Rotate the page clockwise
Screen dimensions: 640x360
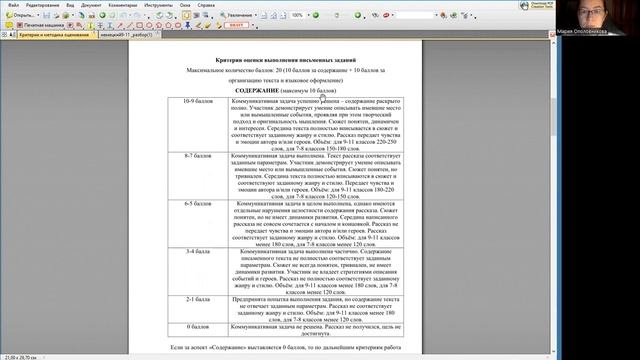pyautogui.click(x=169, y=15)
